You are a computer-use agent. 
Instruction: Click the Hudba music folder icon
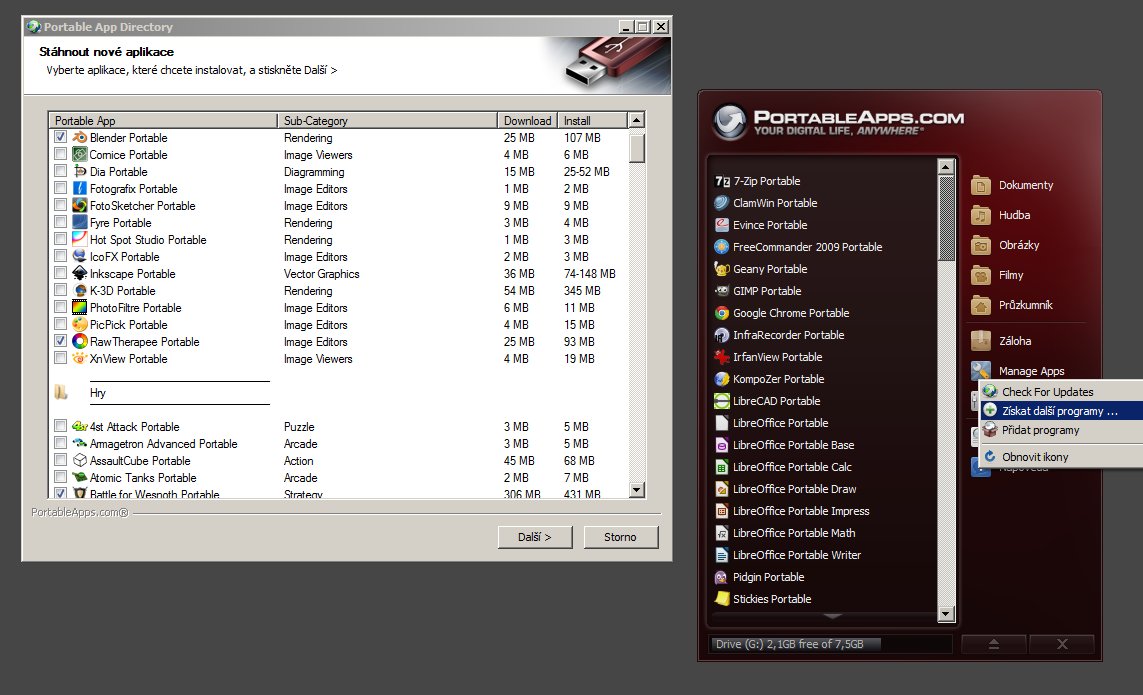(980, 215)
